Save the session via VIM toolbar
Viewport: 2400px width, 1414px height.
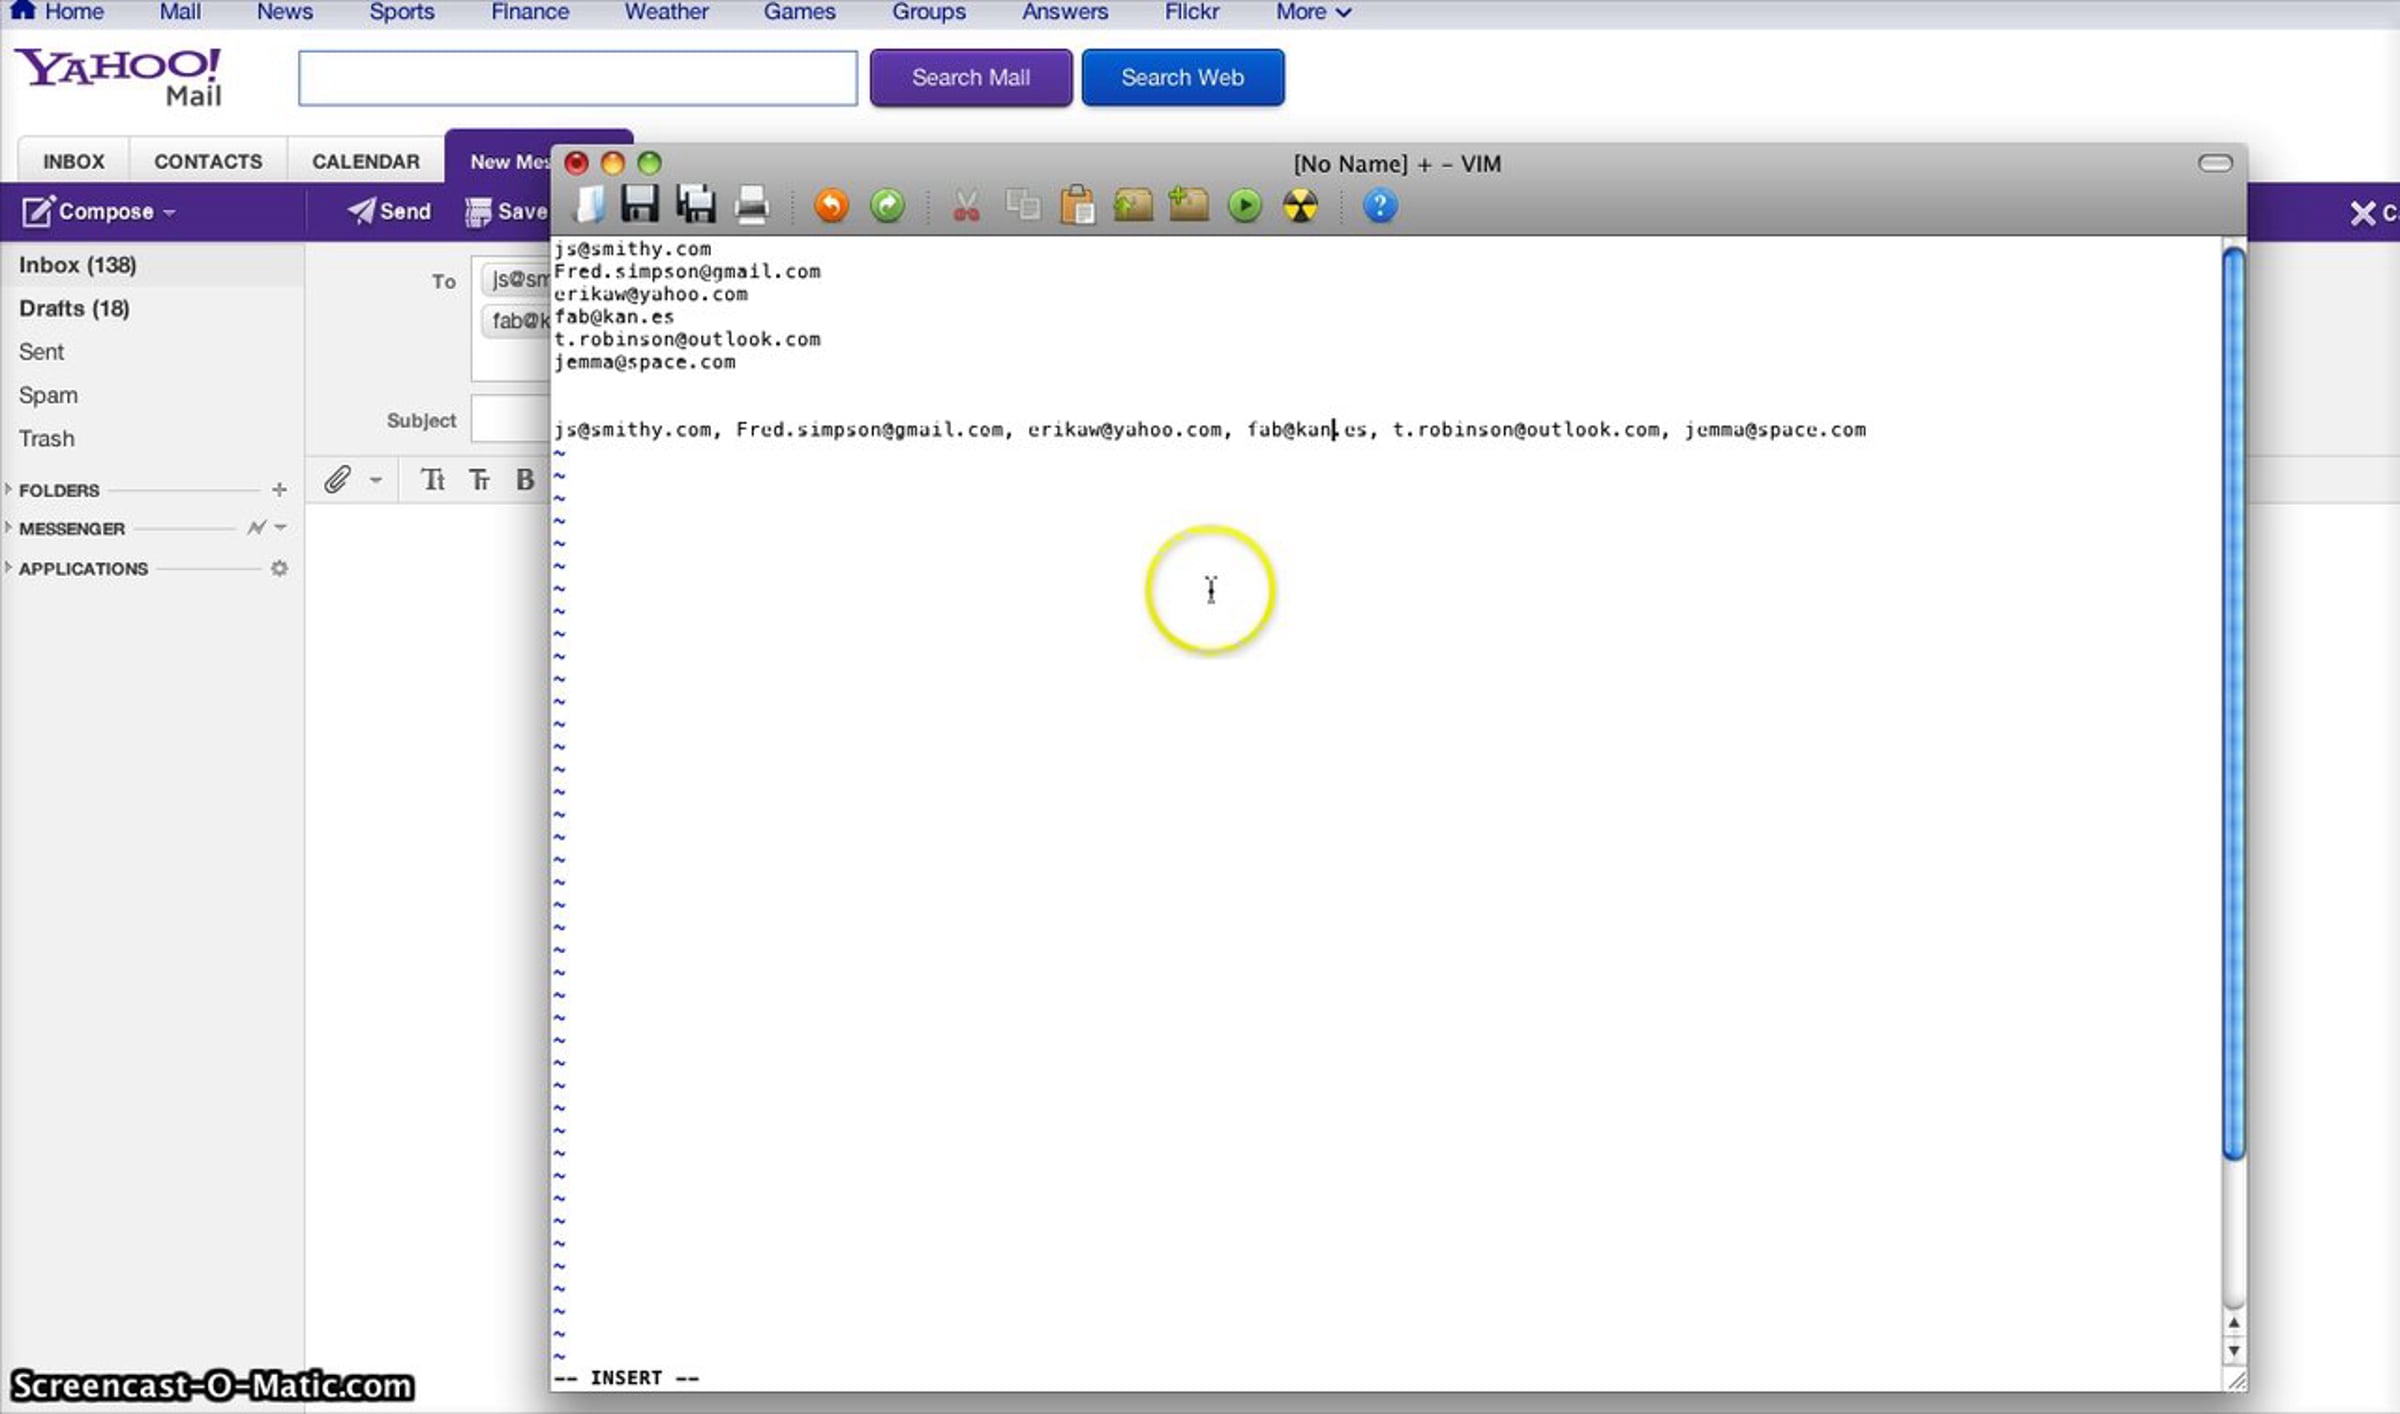pyautogui.click(x=1188, y=206)
